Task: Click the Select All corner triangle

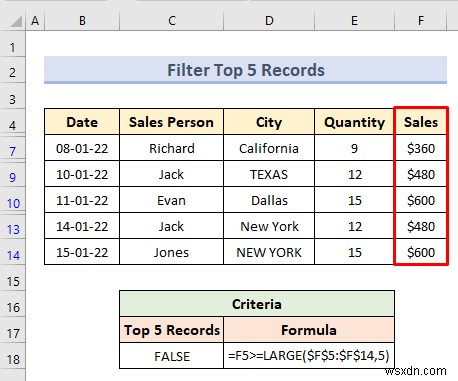Action: click(x=16, y=22)
